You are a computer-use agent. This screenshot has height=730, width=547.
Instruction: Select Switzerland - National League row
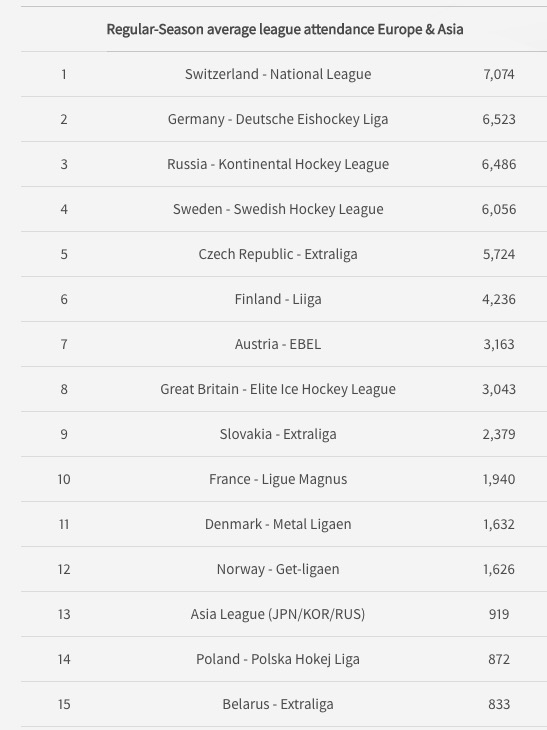coord(284,74)
